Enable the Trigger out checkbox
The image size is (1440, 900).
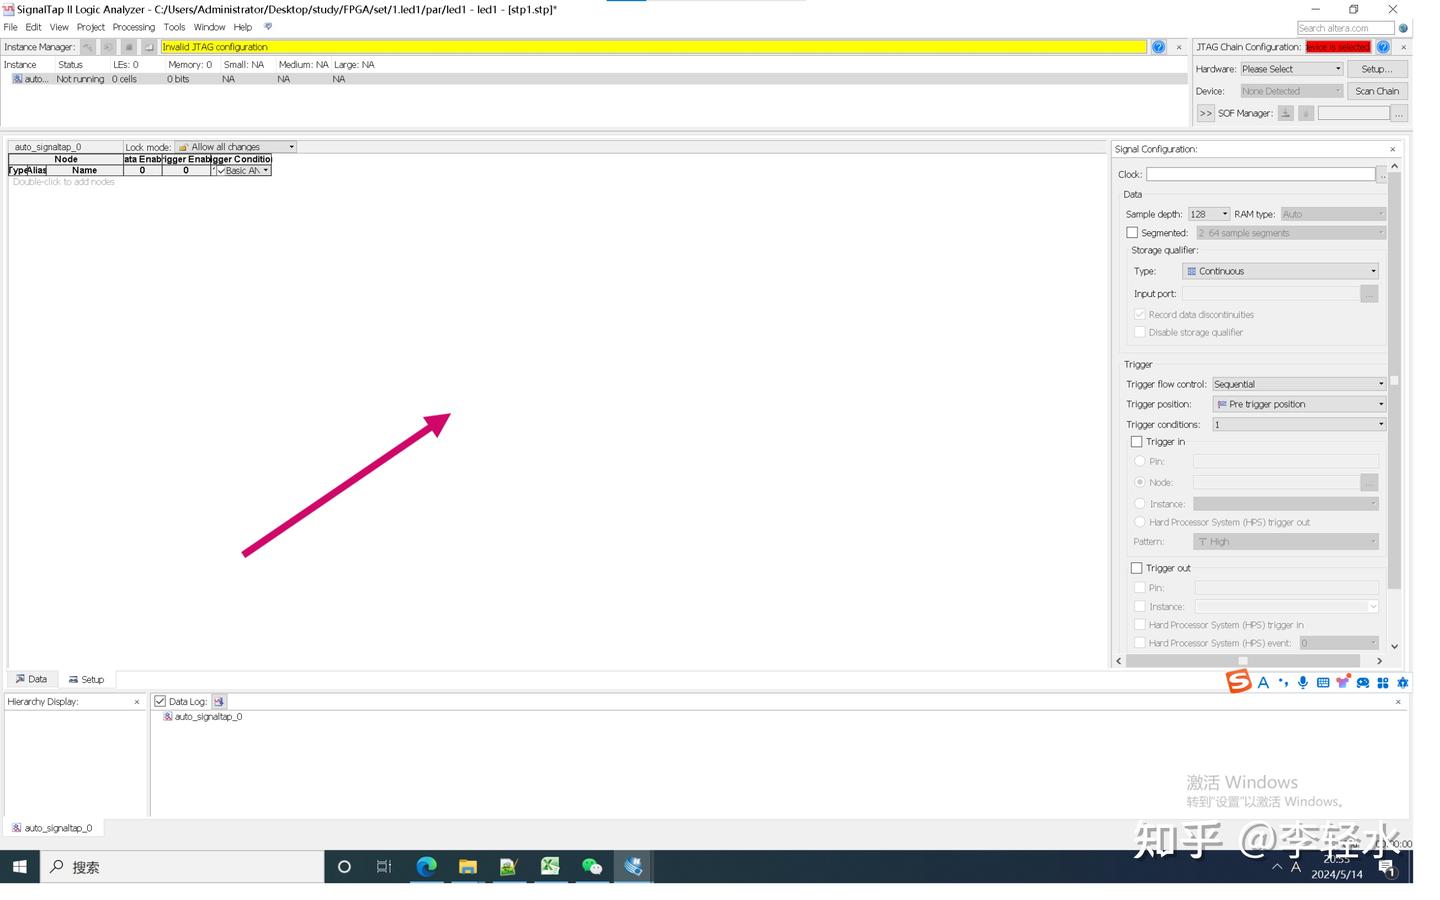(x=1136, y=568)
